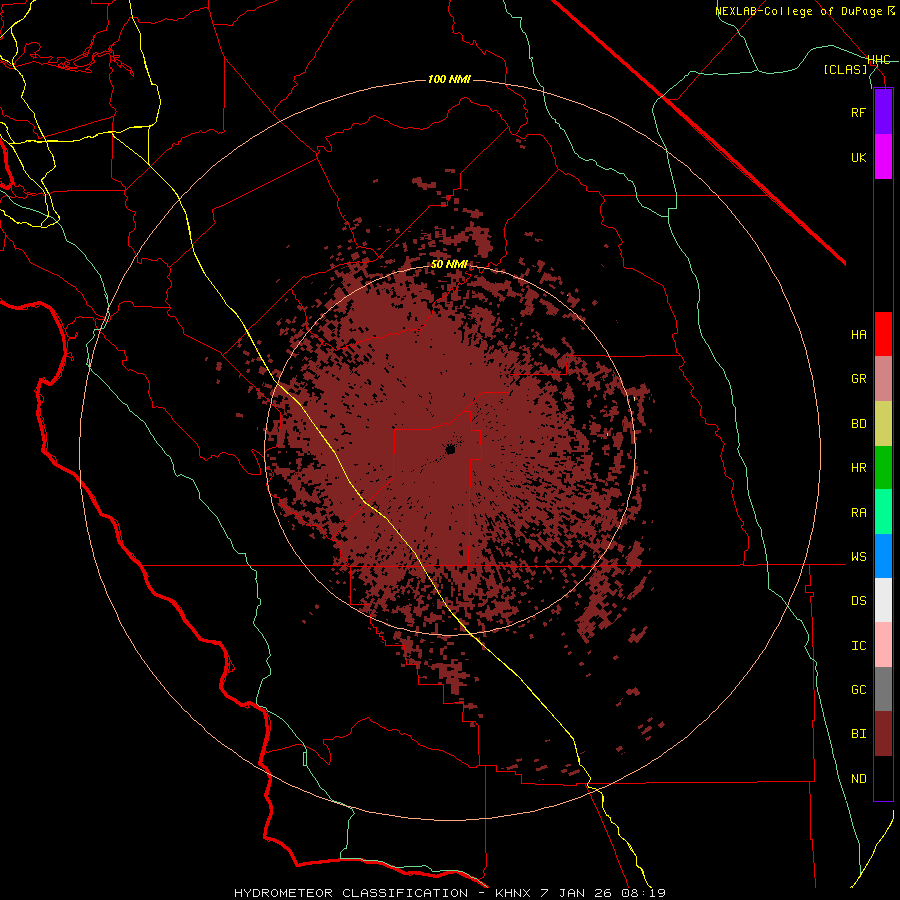Click the 50 NMI range ring label

(x=449, y=264)
